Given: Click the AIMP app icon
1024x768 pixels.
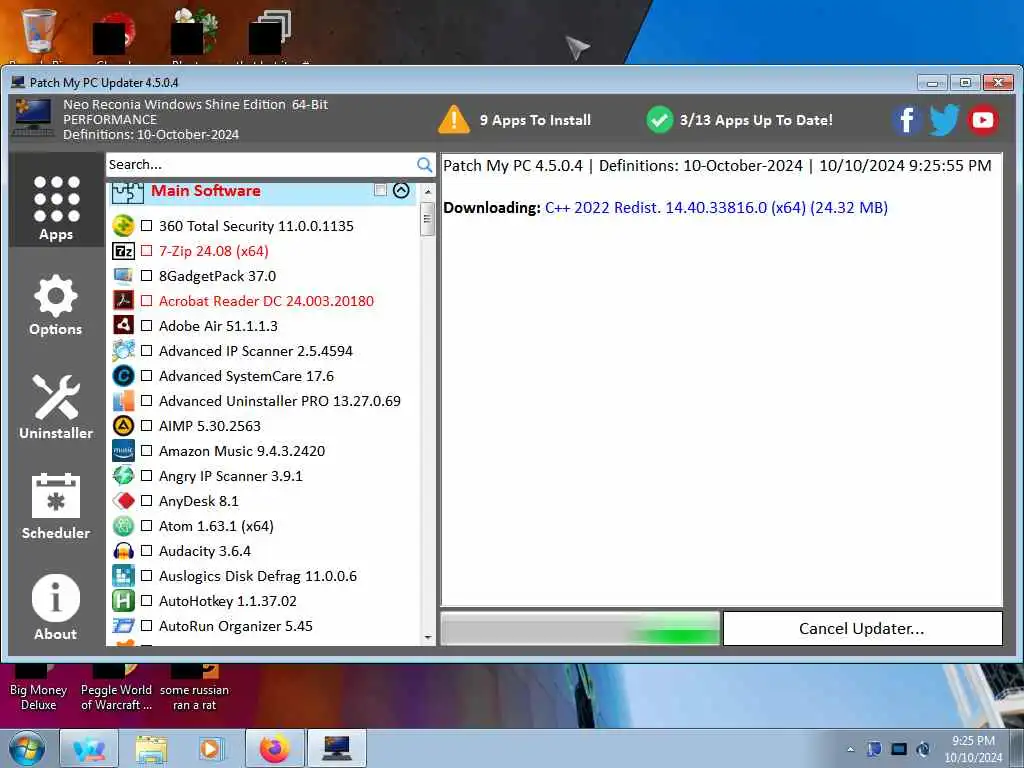Looking at the screenshot, I should [x=123, y=426].
